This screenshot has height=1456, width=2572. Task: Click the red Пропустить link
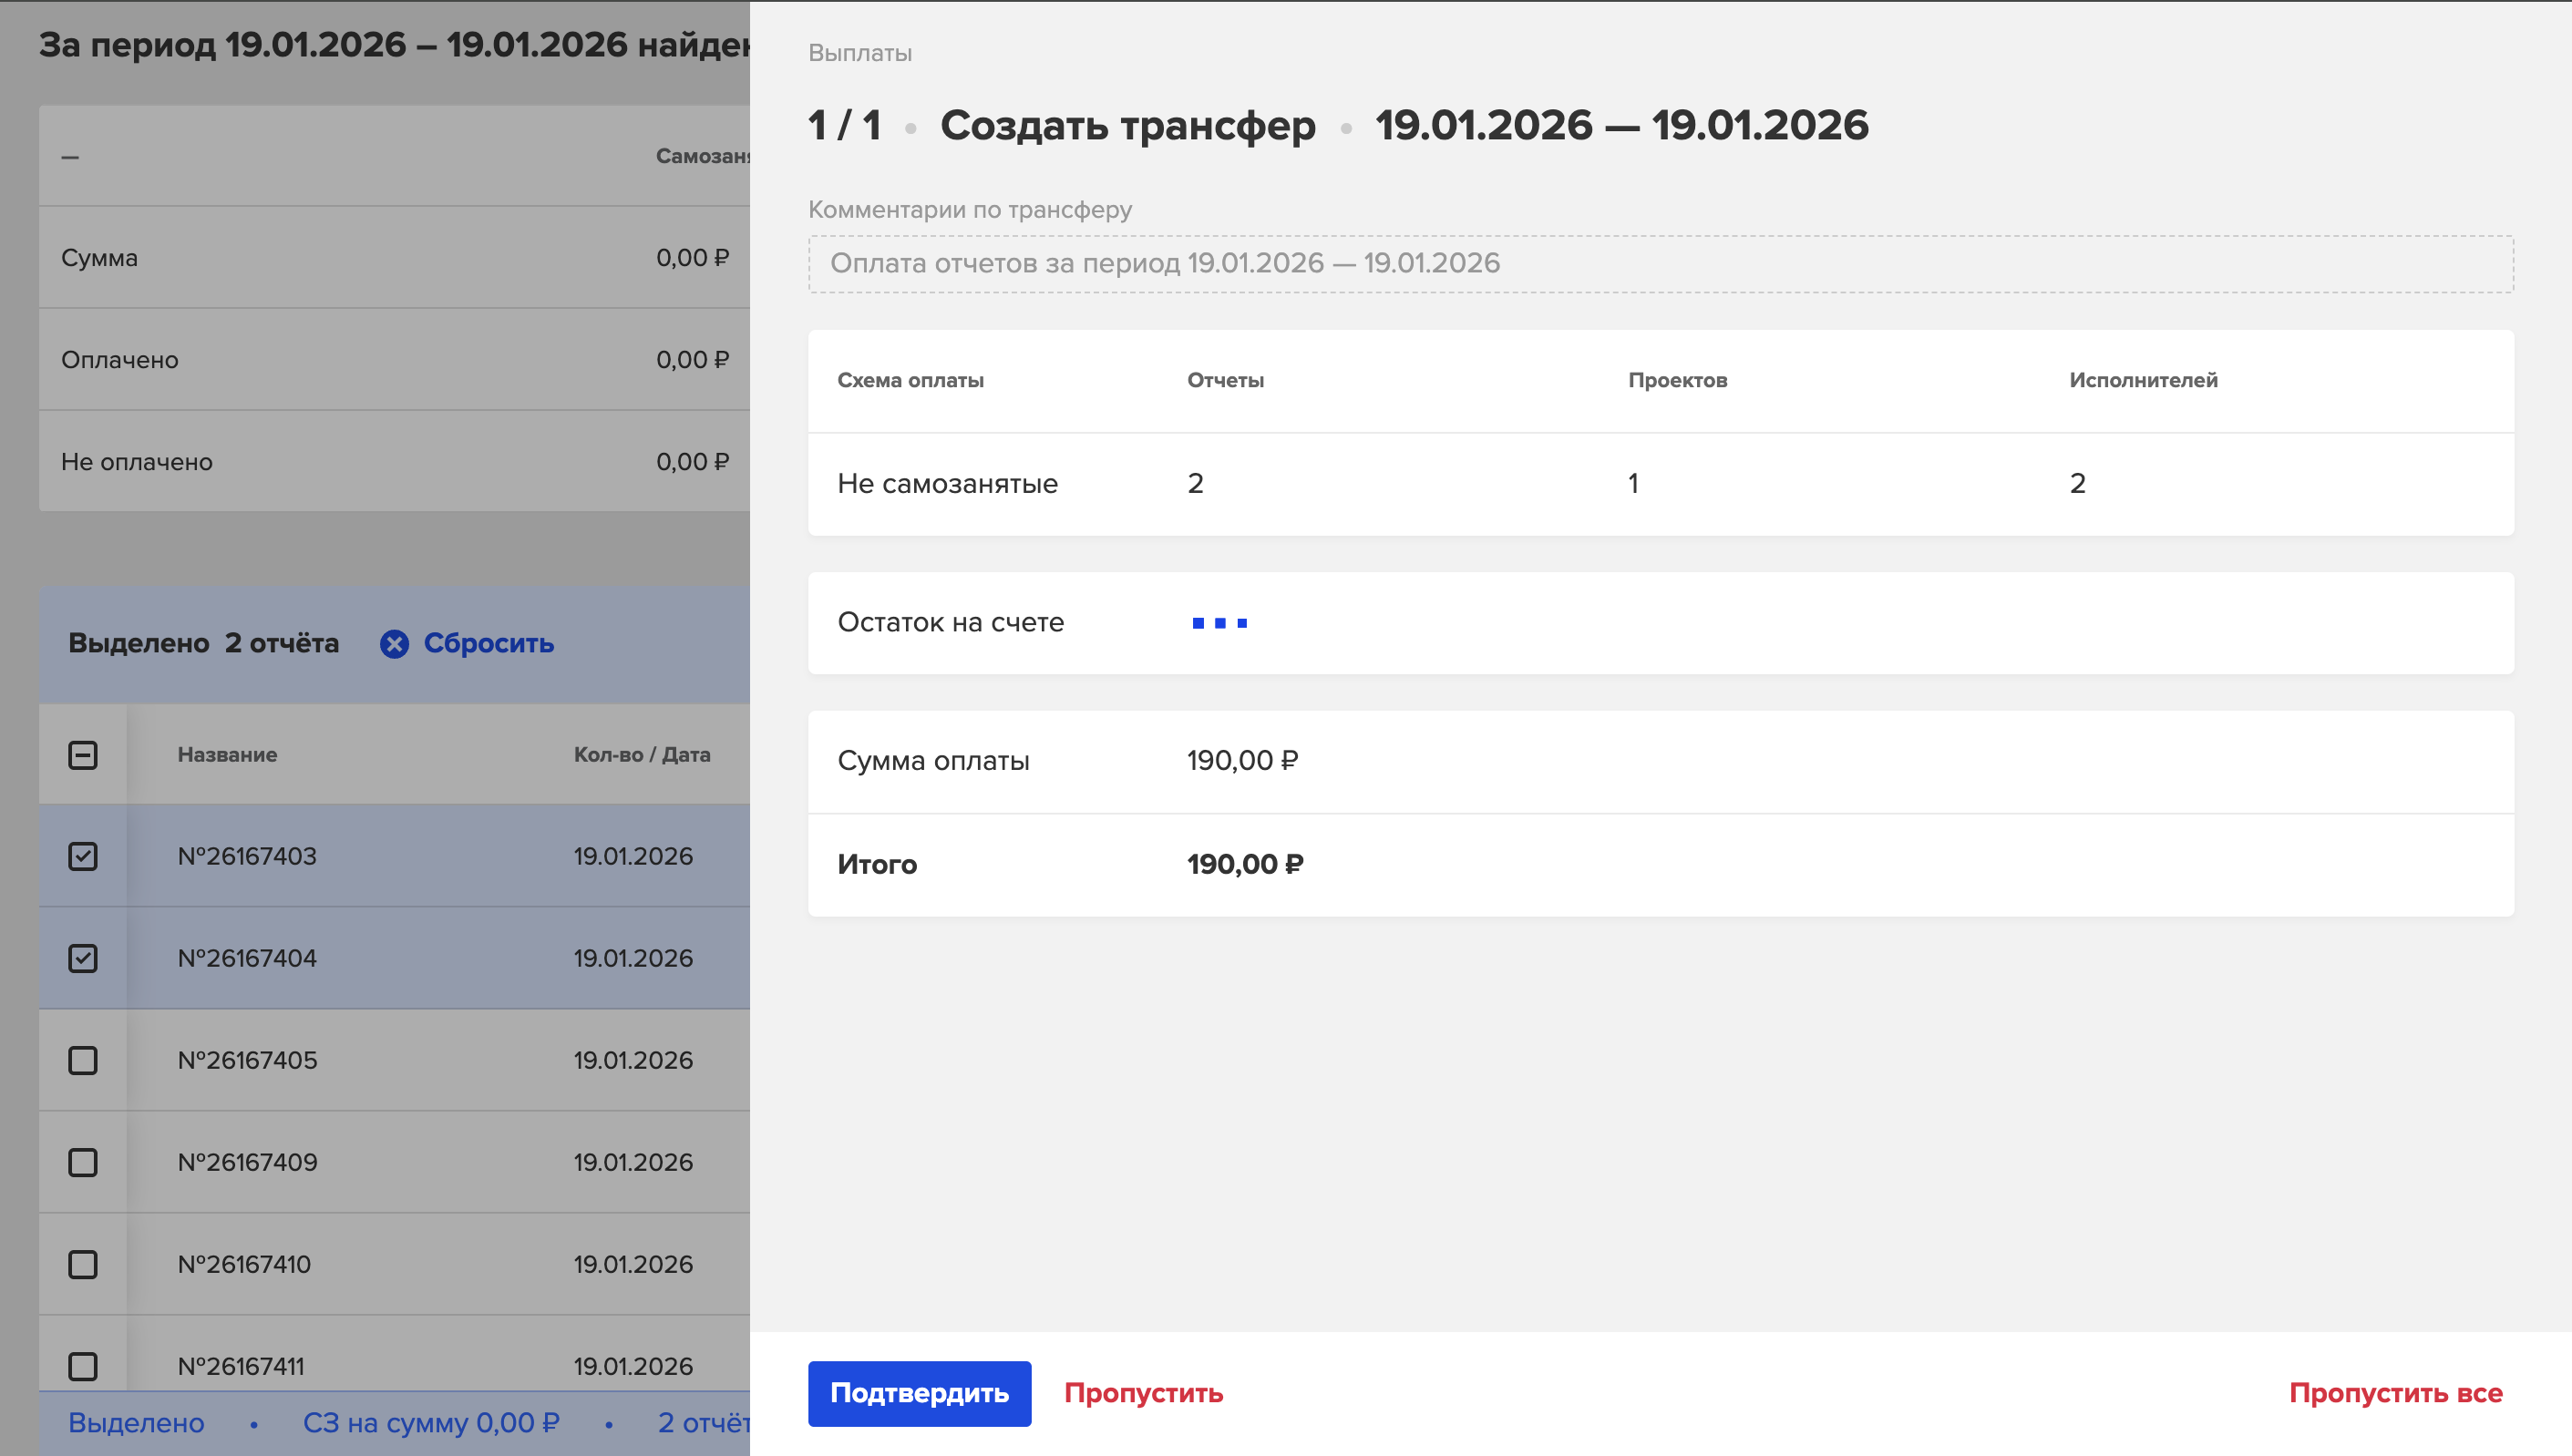coord(1143,1393)
